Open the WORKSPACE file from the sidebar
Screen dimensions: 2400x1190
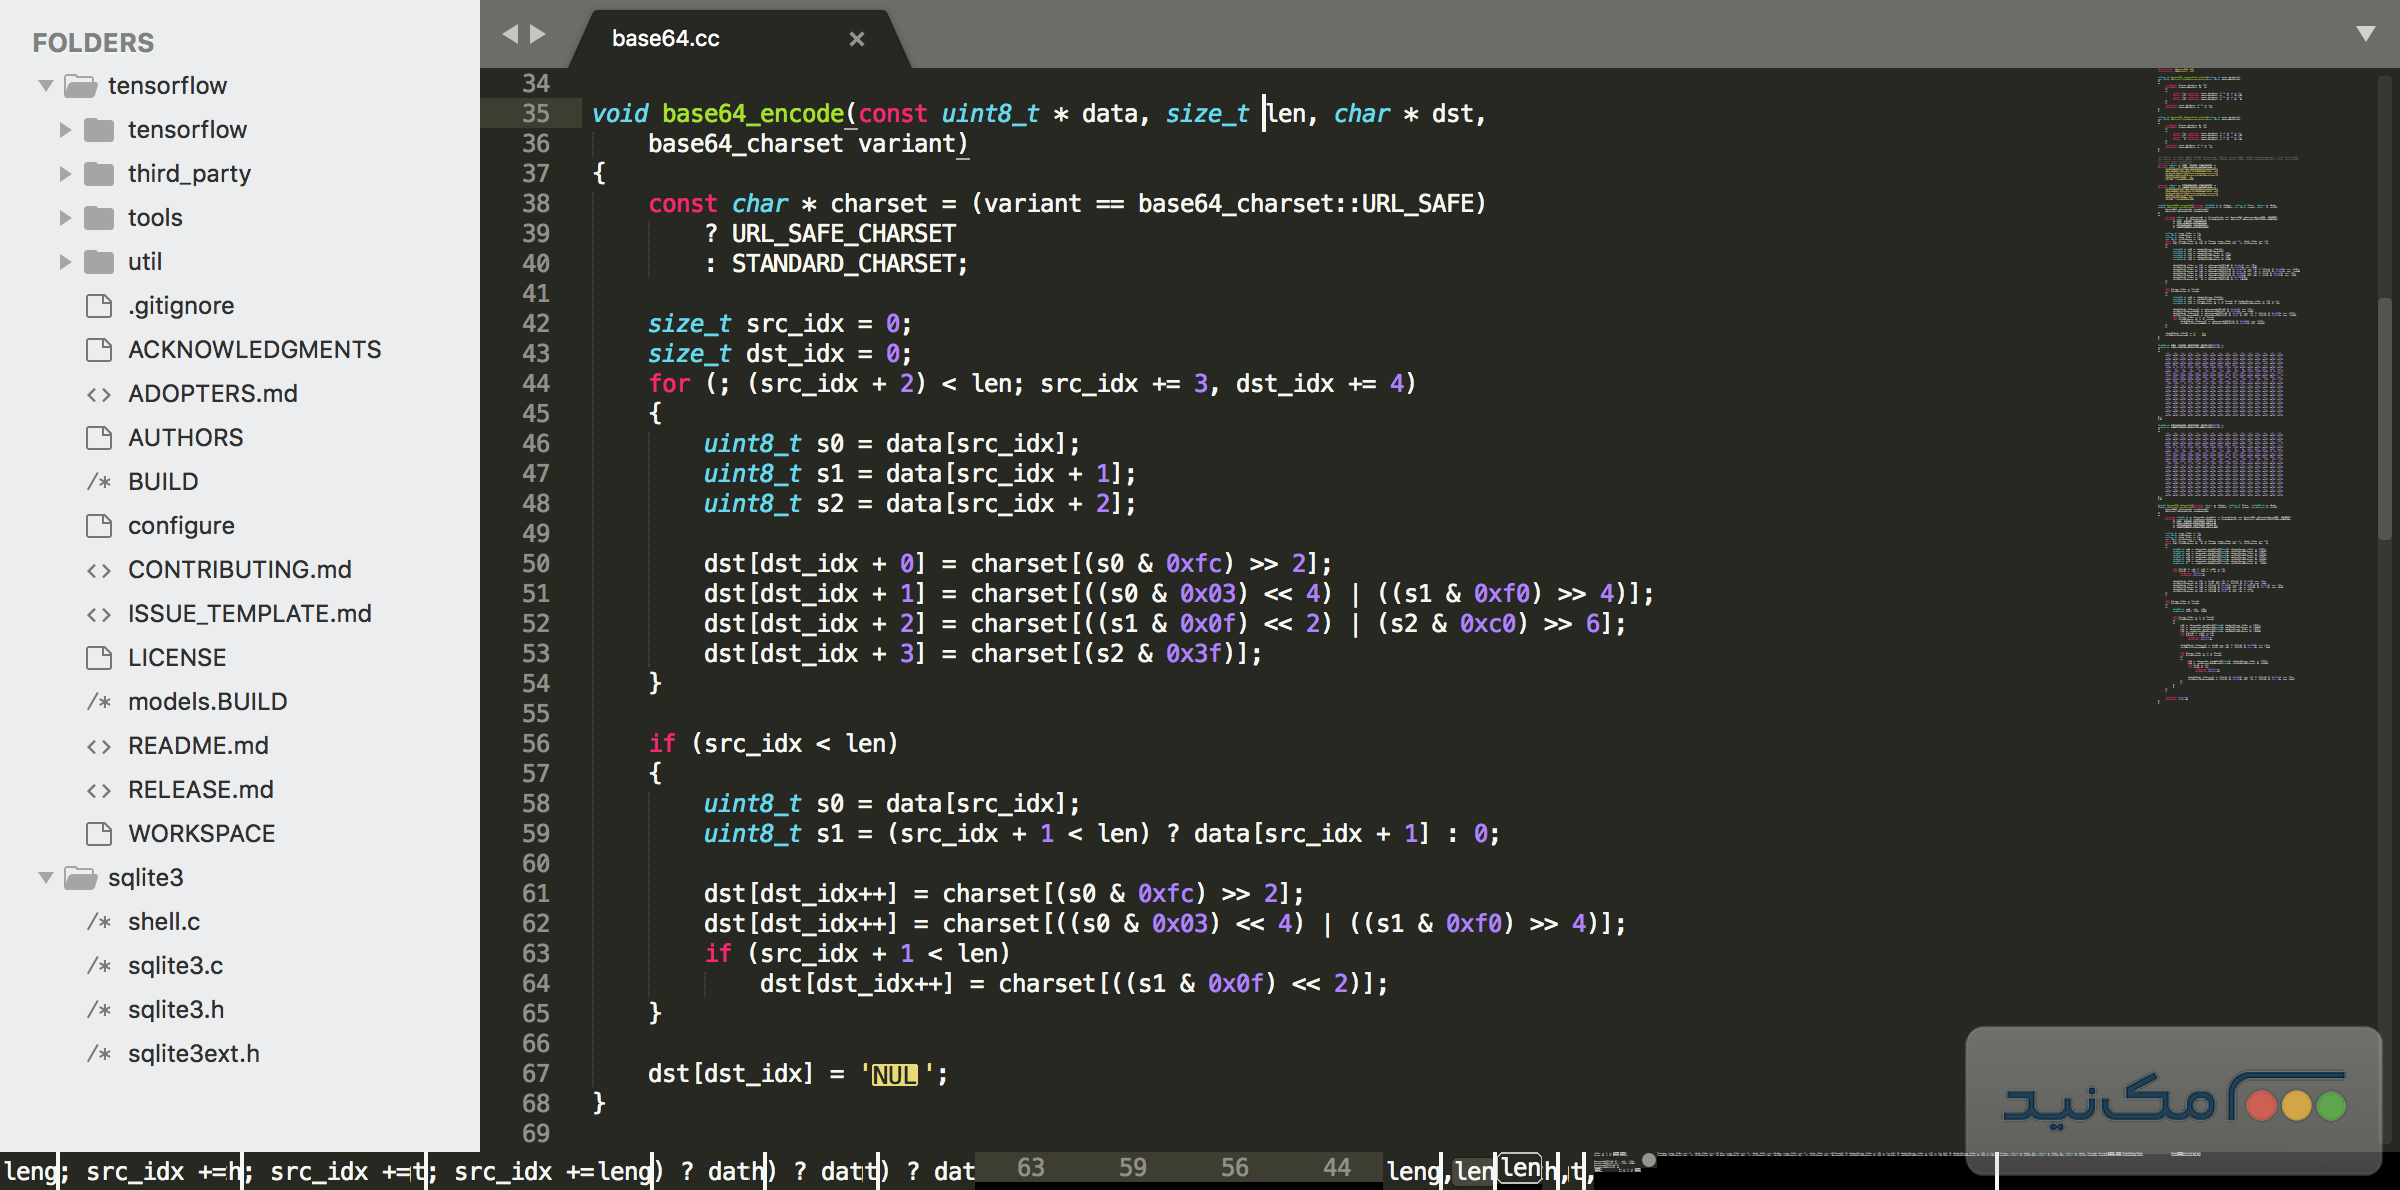click(202, 833)
